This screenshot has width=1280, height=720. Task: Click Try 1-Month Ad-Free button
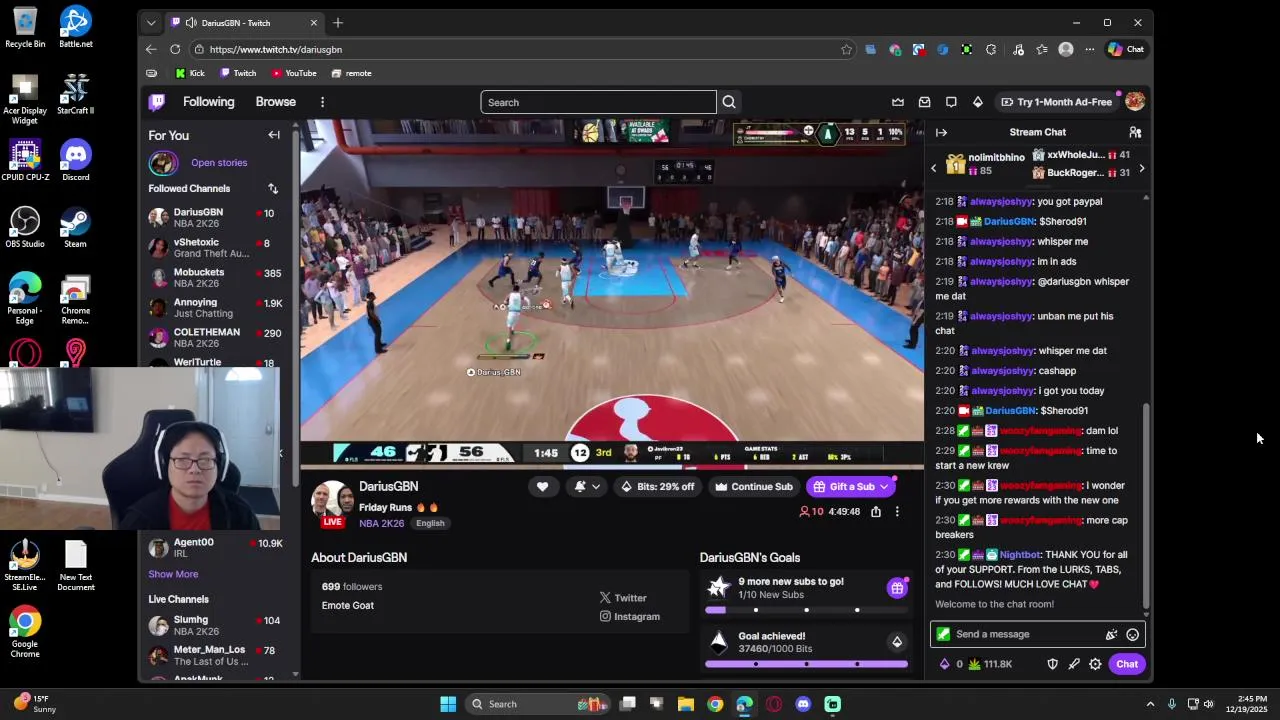point(1056,102)
